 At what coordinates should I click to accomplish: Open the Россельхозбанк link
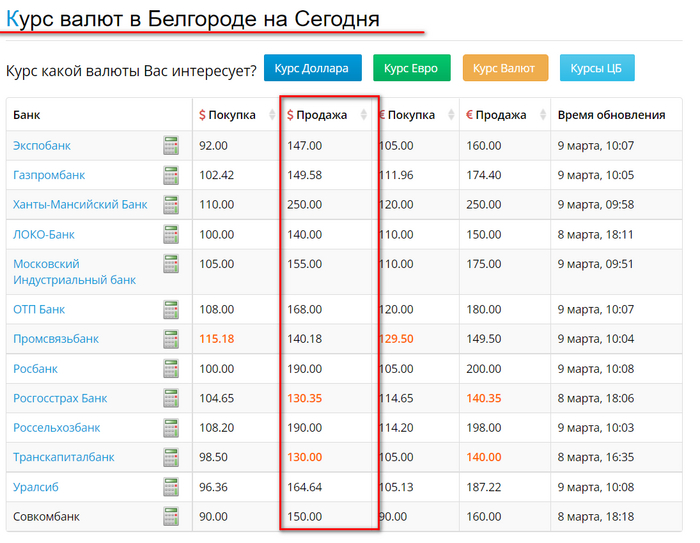(57, 428)
